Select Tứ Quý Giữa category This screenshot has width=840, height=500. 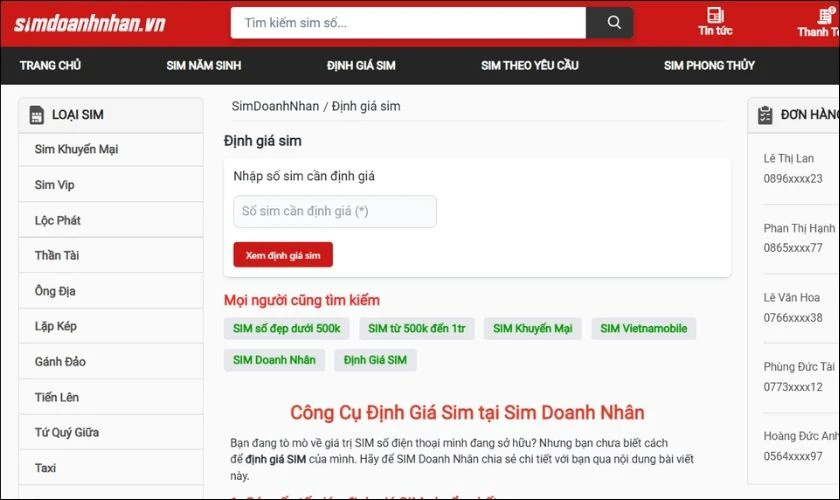click(x=111, y=432)
